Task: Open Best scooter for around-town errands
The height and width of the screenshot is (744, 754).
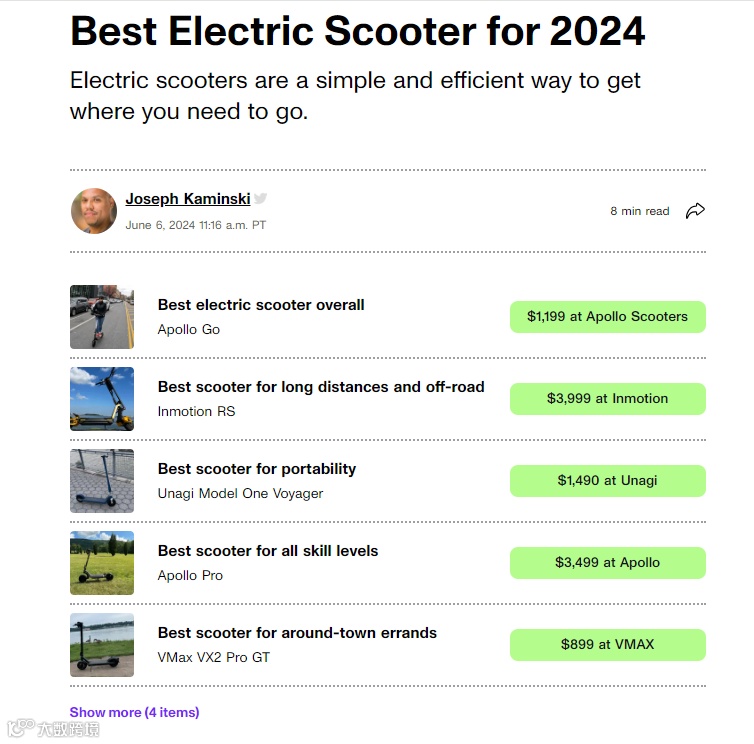Action: (x=297, y=633)
